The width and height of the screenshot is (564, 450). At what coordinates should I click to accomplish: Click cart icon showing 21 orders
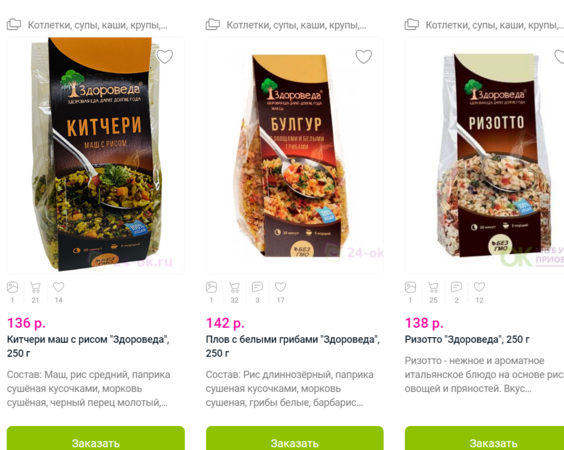[x=35, y=287]
